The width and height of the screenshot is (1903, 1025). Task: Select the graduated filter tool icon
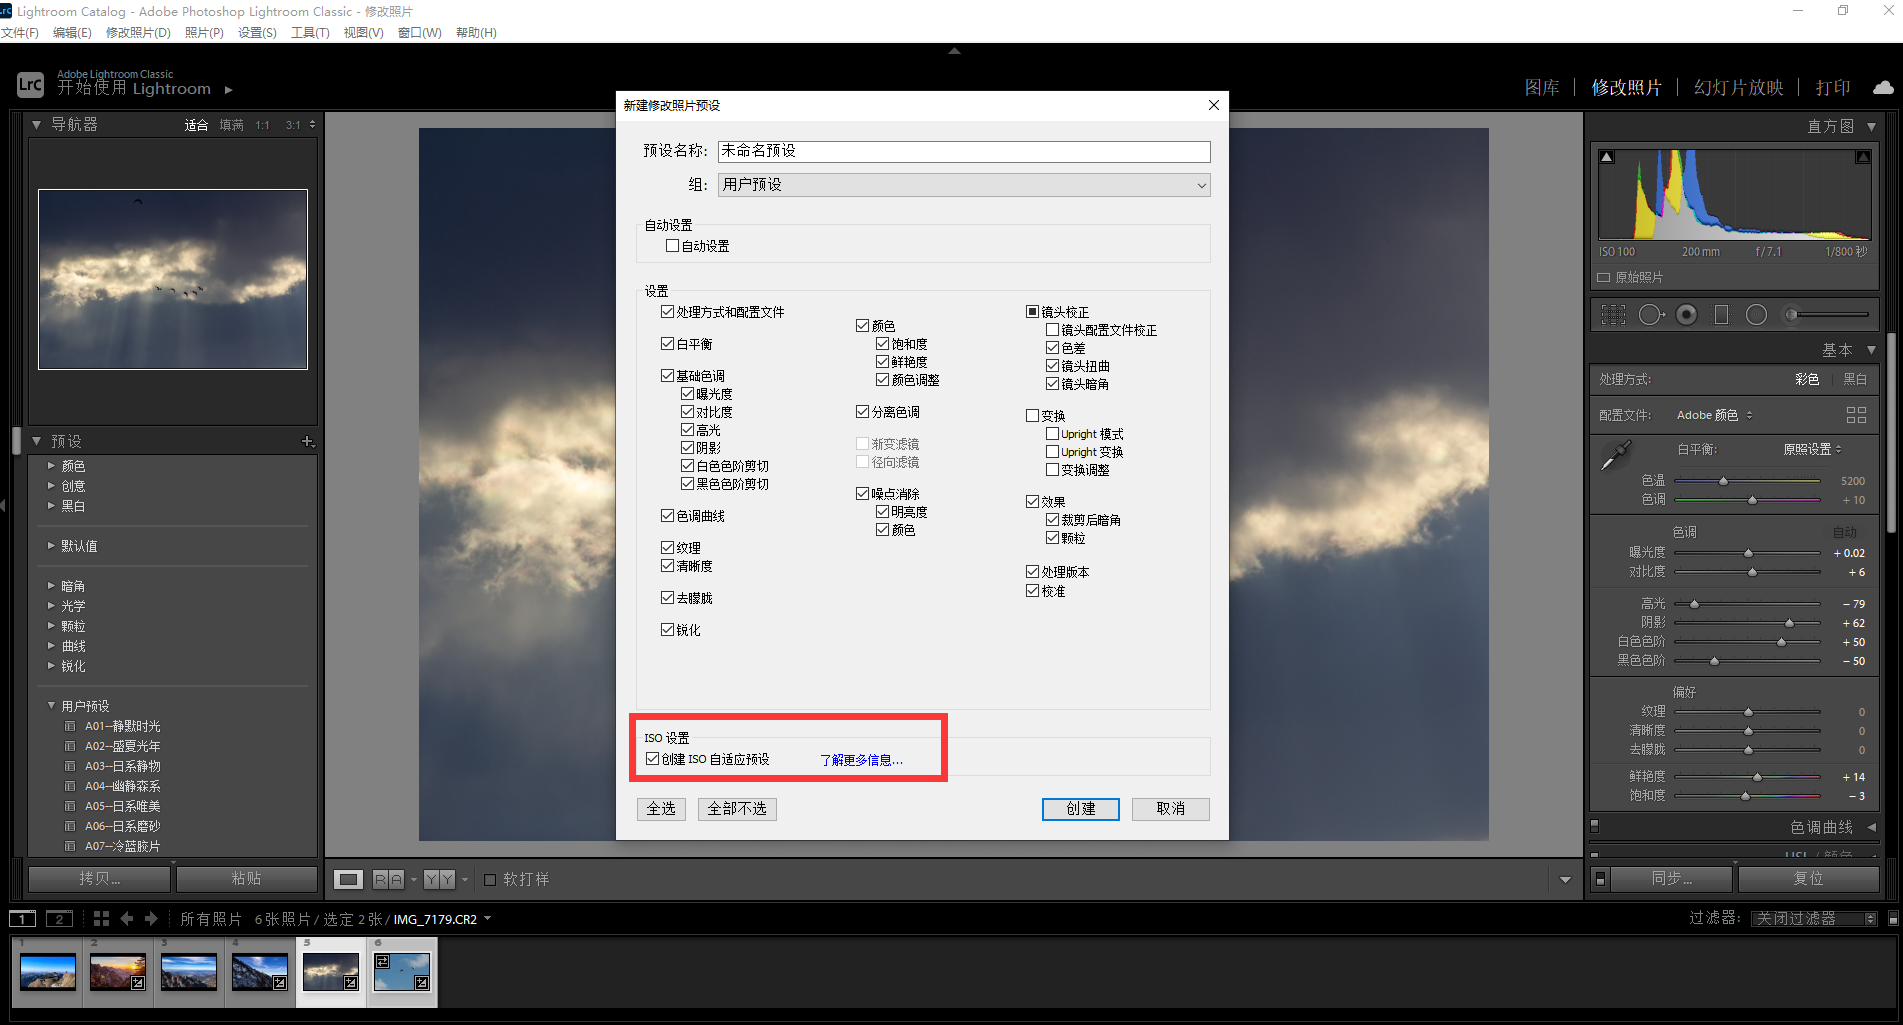pyautogui.click(x=1721, y=315)
